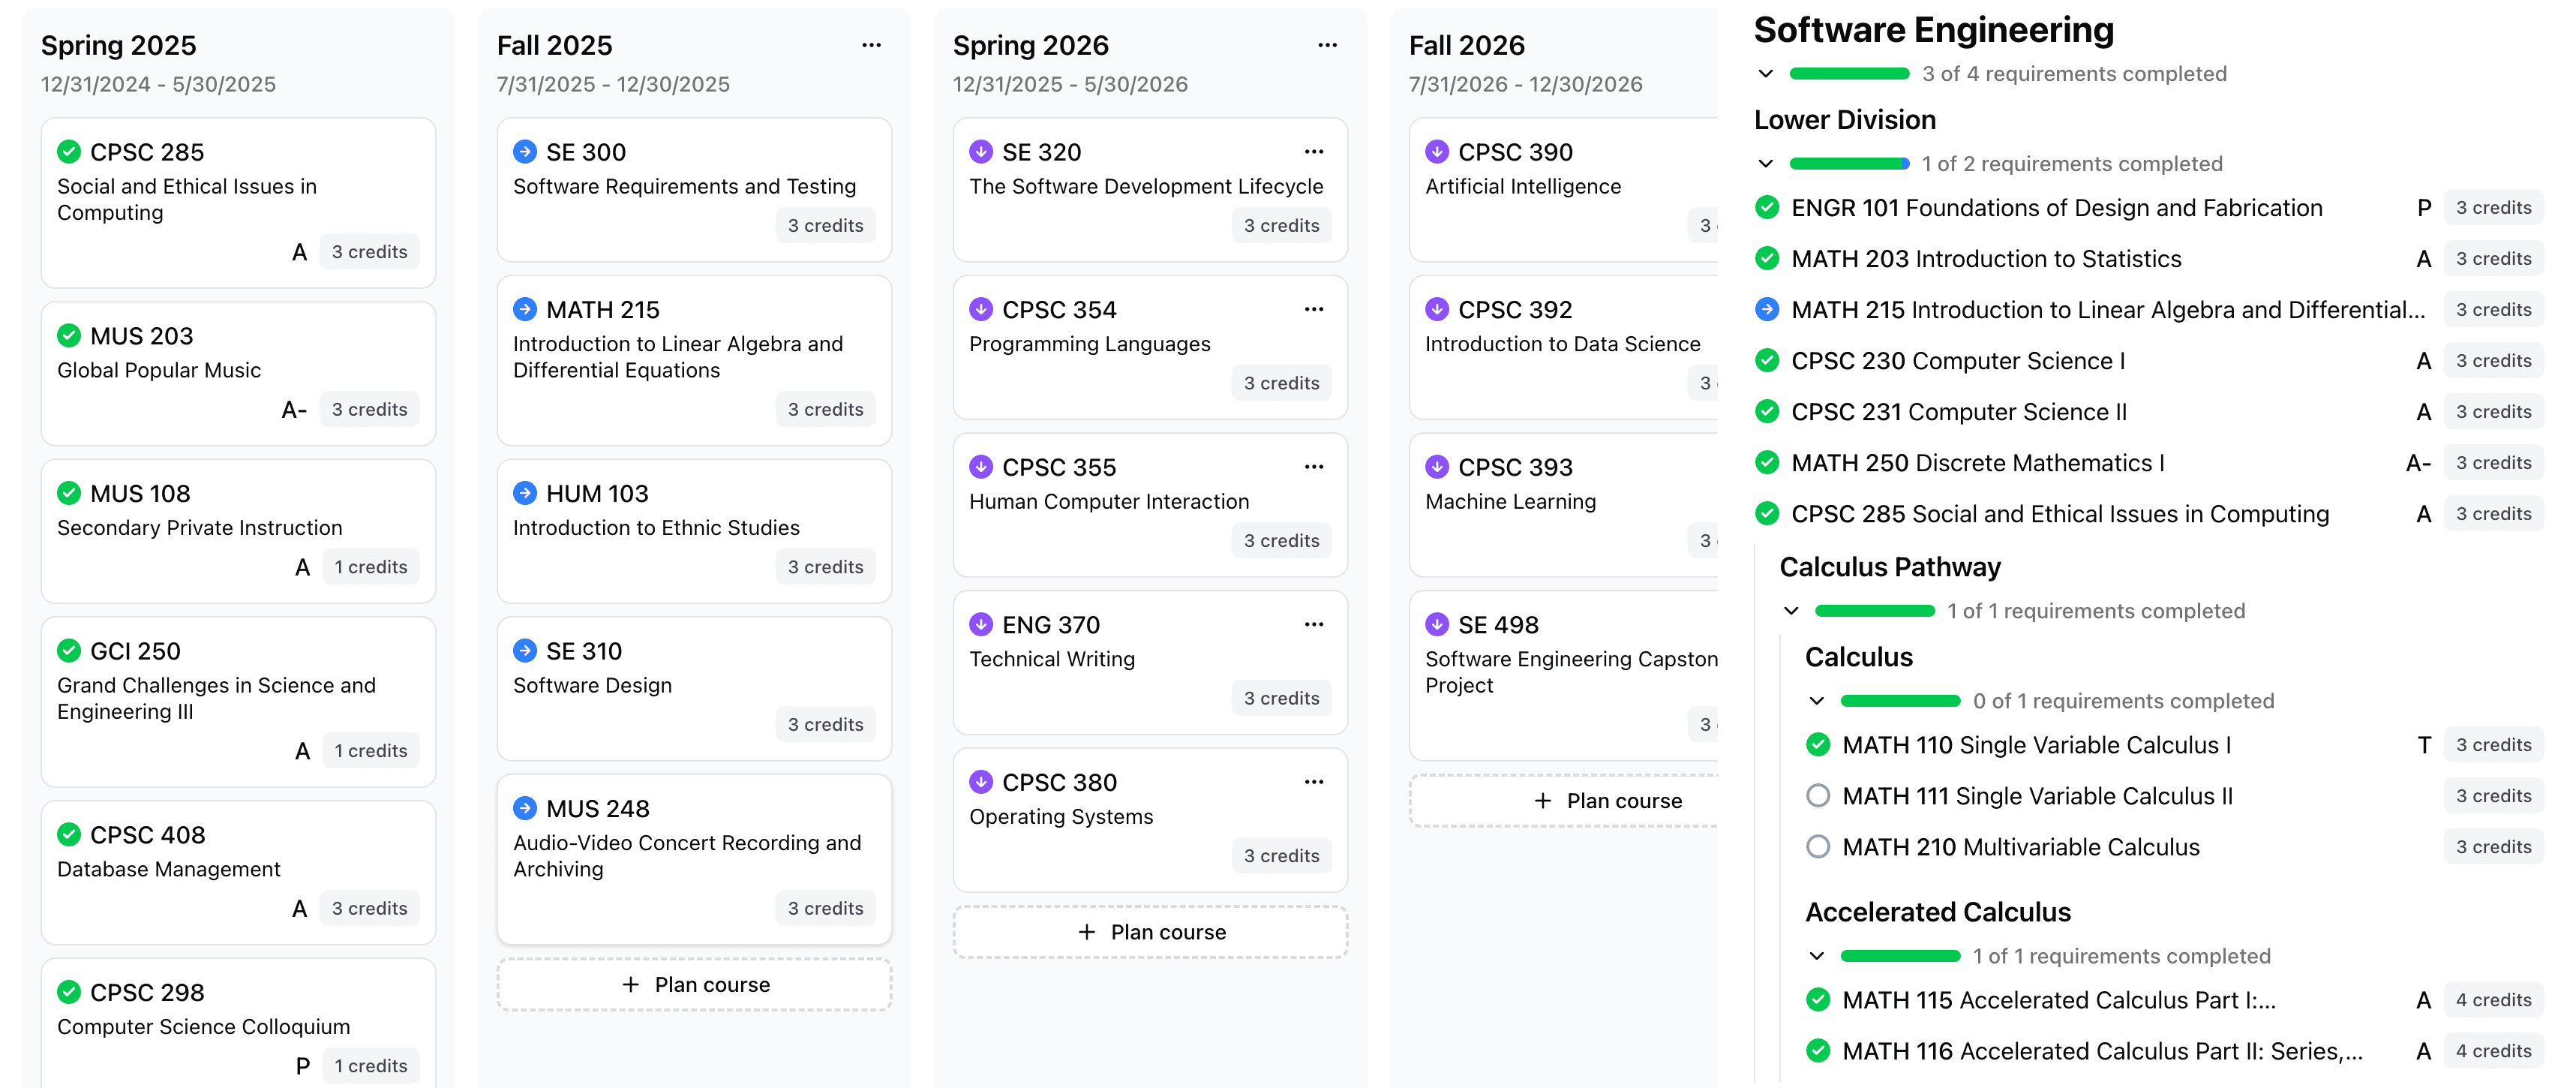Open the MUS 248 course card
This screenshot has width=2576, height=1088.
pyautogui.click(x=694, y=858)
